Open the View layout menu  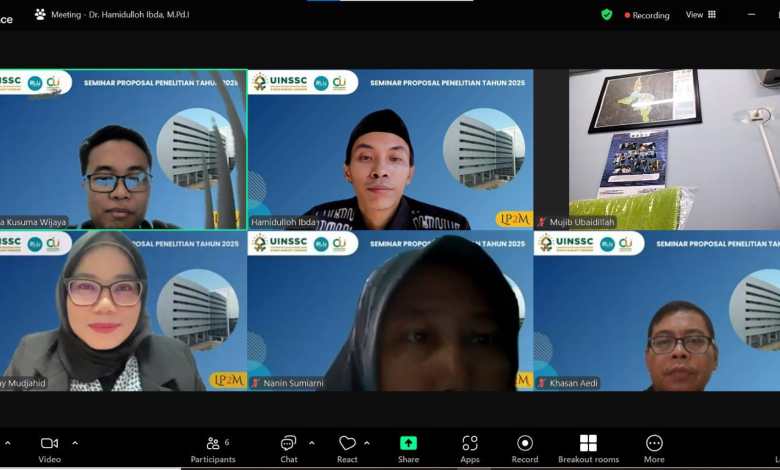pos(701,15)
